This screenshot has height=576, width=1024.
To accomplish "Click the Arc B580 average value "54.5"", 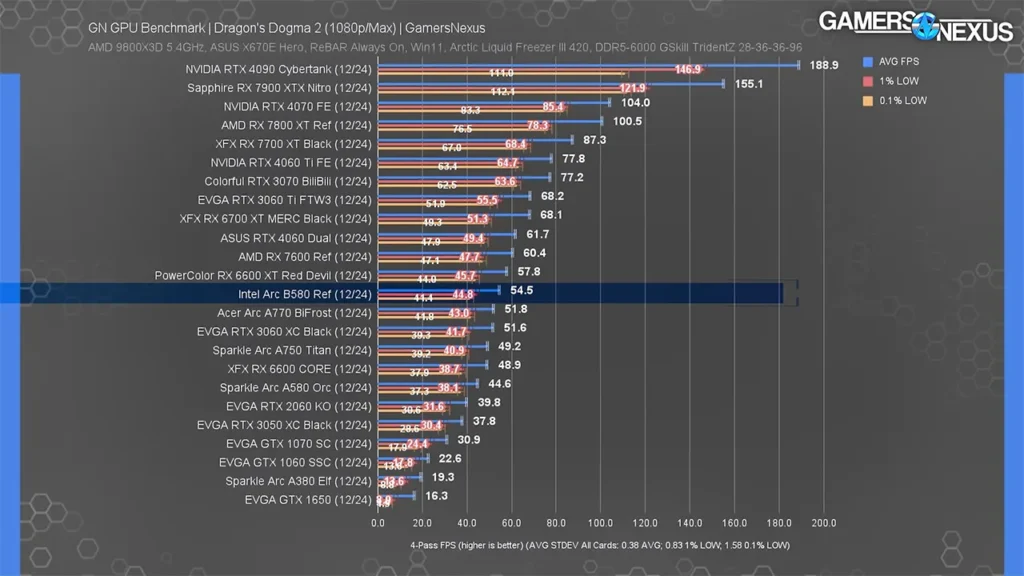I will tap(522, 290).
